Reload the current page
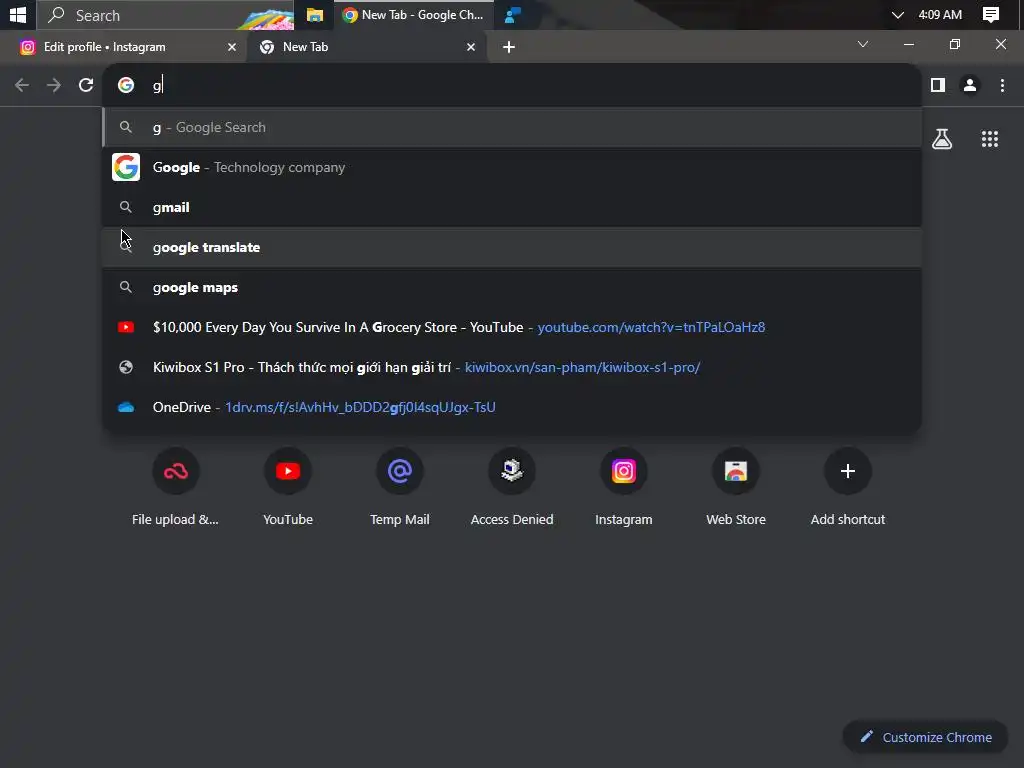This screenshot has height=768, width=1024. (x=86, y=85)
